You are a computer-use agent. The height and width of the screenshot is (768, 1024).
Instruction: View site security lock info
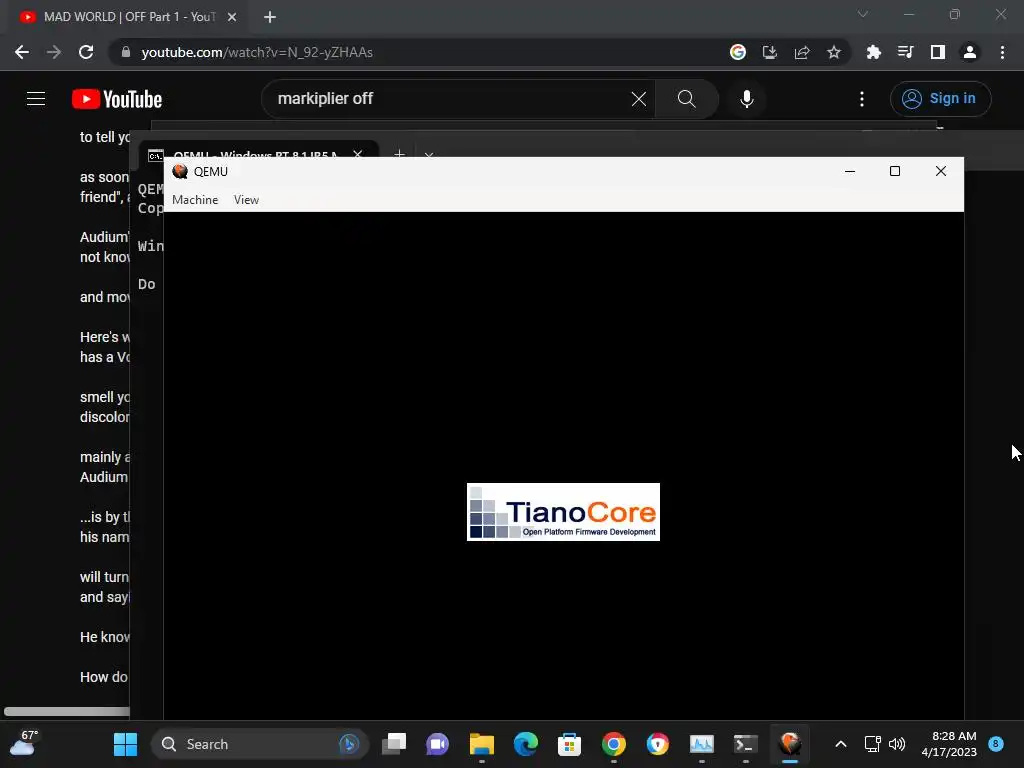tap(126, 52)
